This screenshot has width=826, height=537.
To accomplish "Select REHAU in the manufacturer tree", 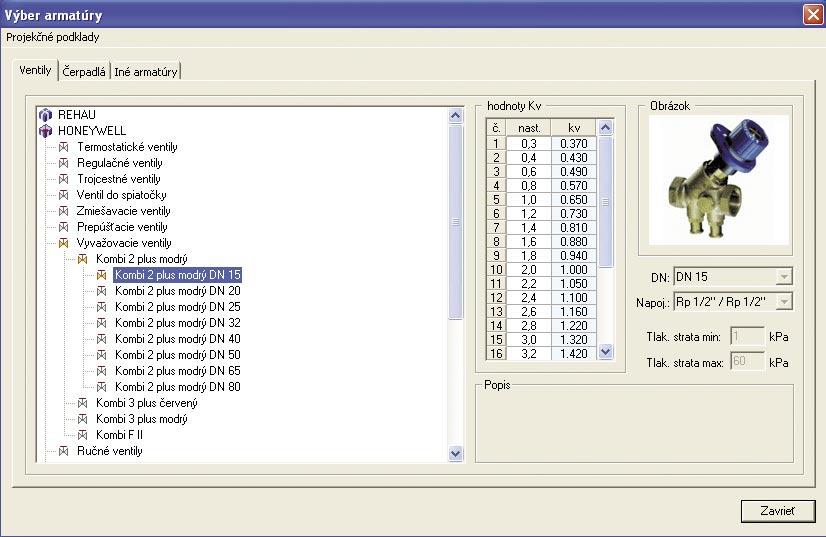I will pyautogui.click(x=77, y=115).
